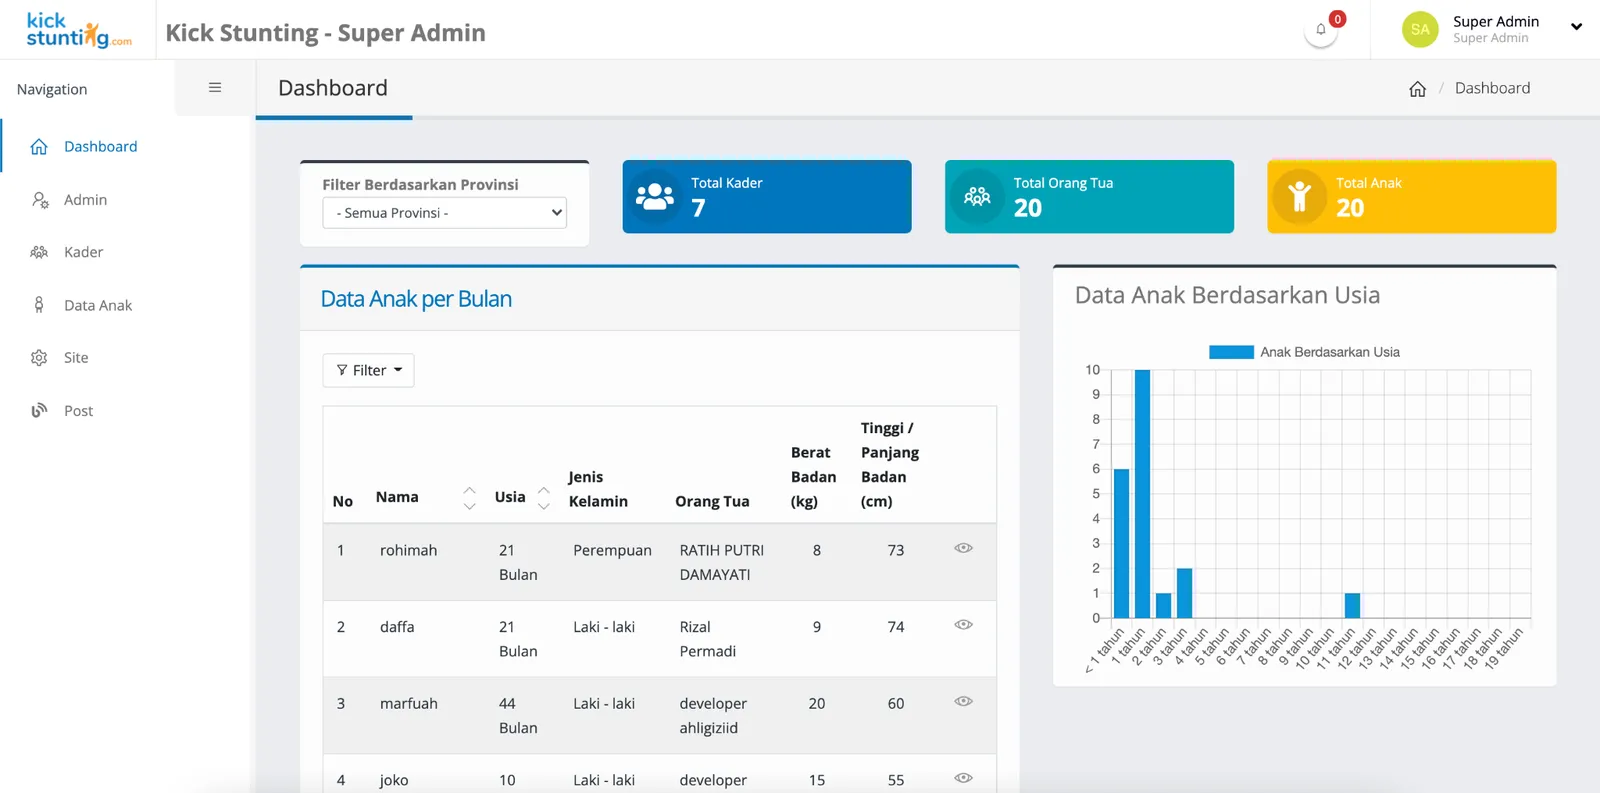
Task: Open the Filter dropdown button
Action: [368, 370]
